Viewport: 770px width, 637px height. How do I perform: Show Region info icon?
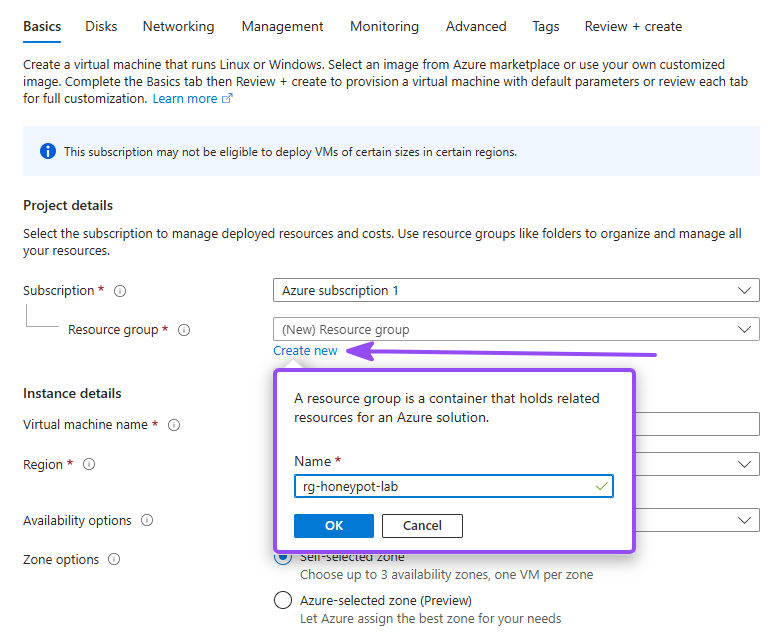(x=89, y=464)
